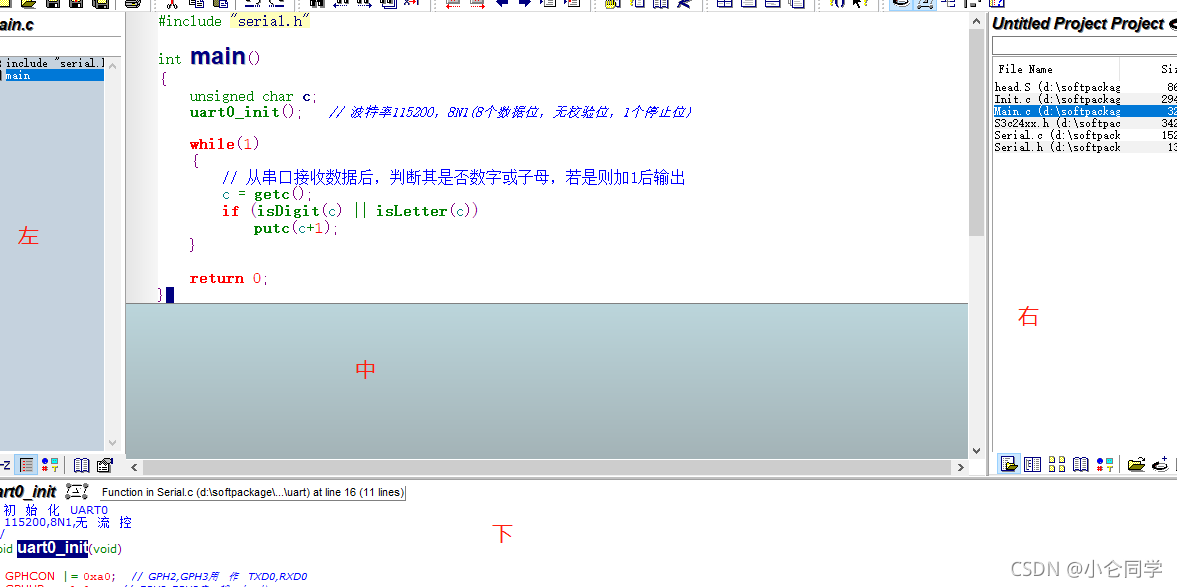Click the Open file toolbar icon
This screenshot has width=1177, height=587.
point(29,4)
